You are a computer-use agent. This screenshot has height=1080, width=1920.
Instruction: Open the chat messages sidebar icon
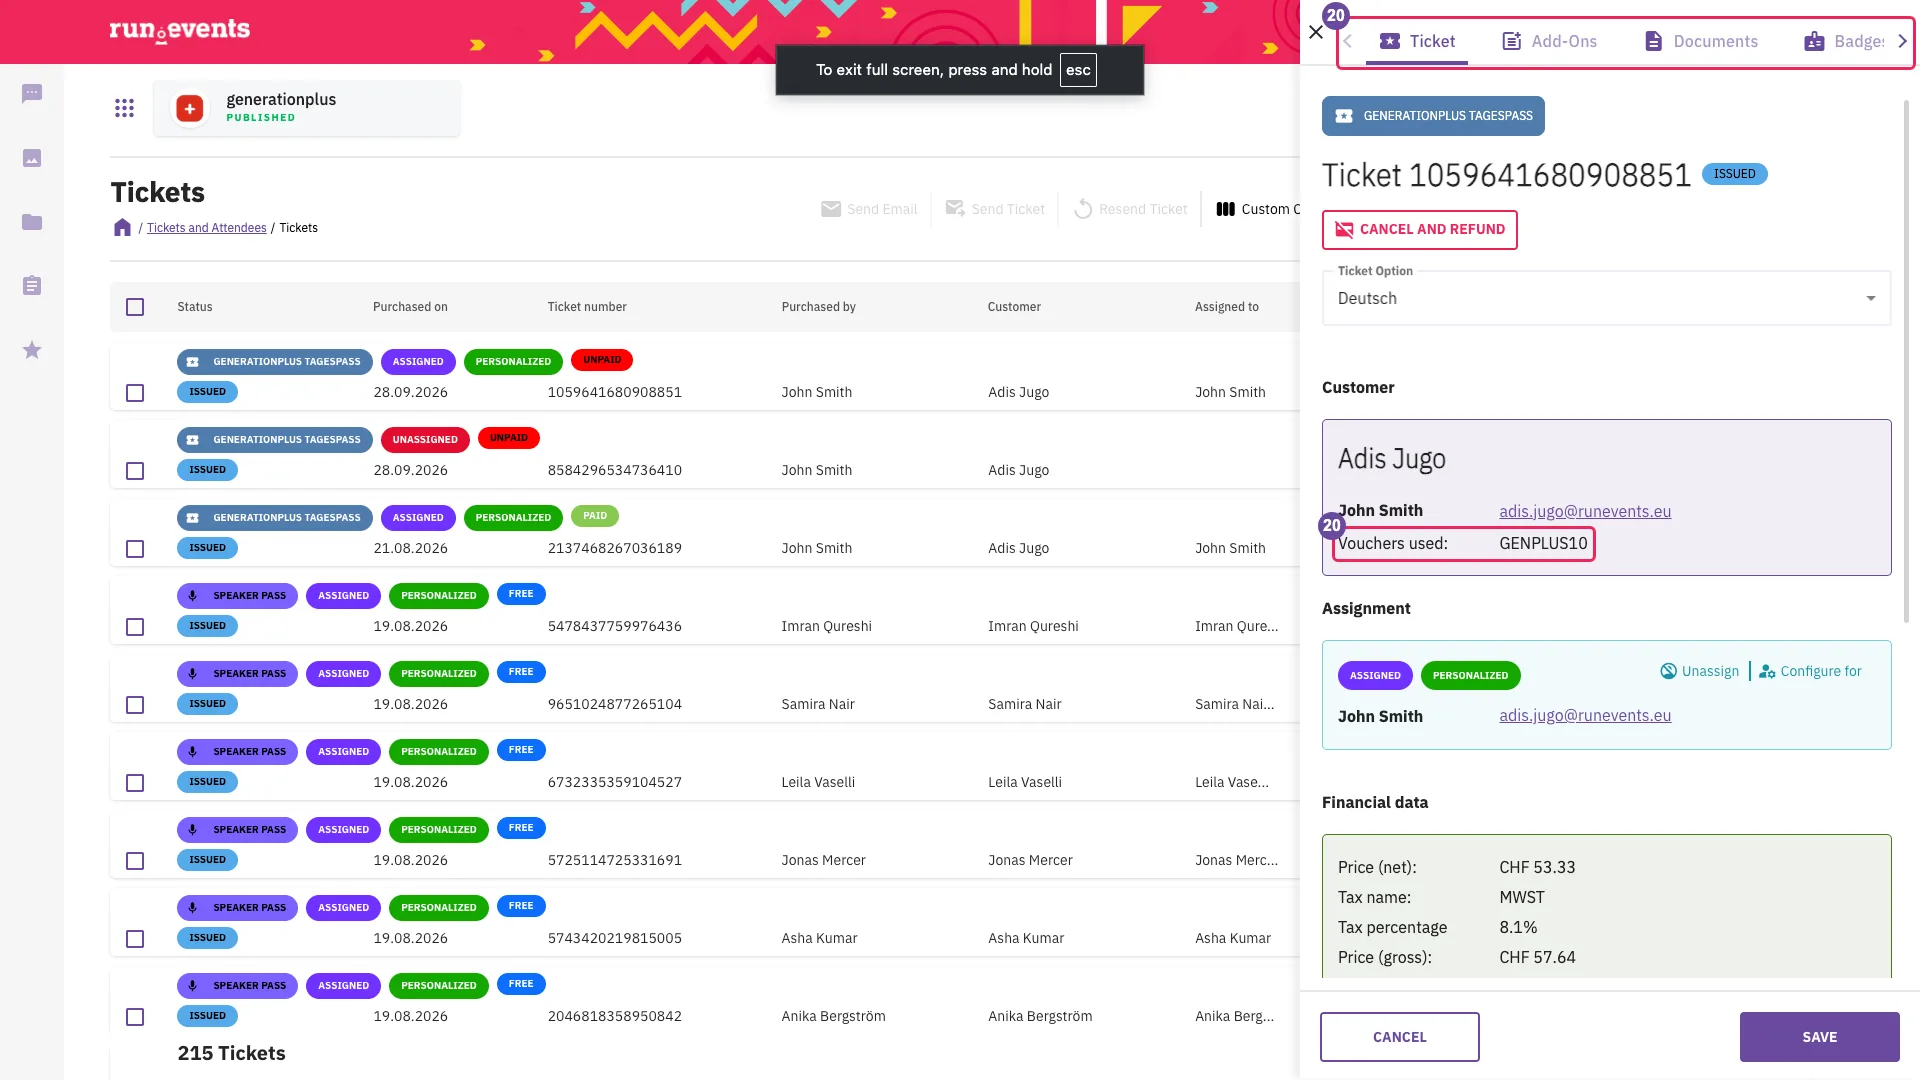[x=32, y=94]
